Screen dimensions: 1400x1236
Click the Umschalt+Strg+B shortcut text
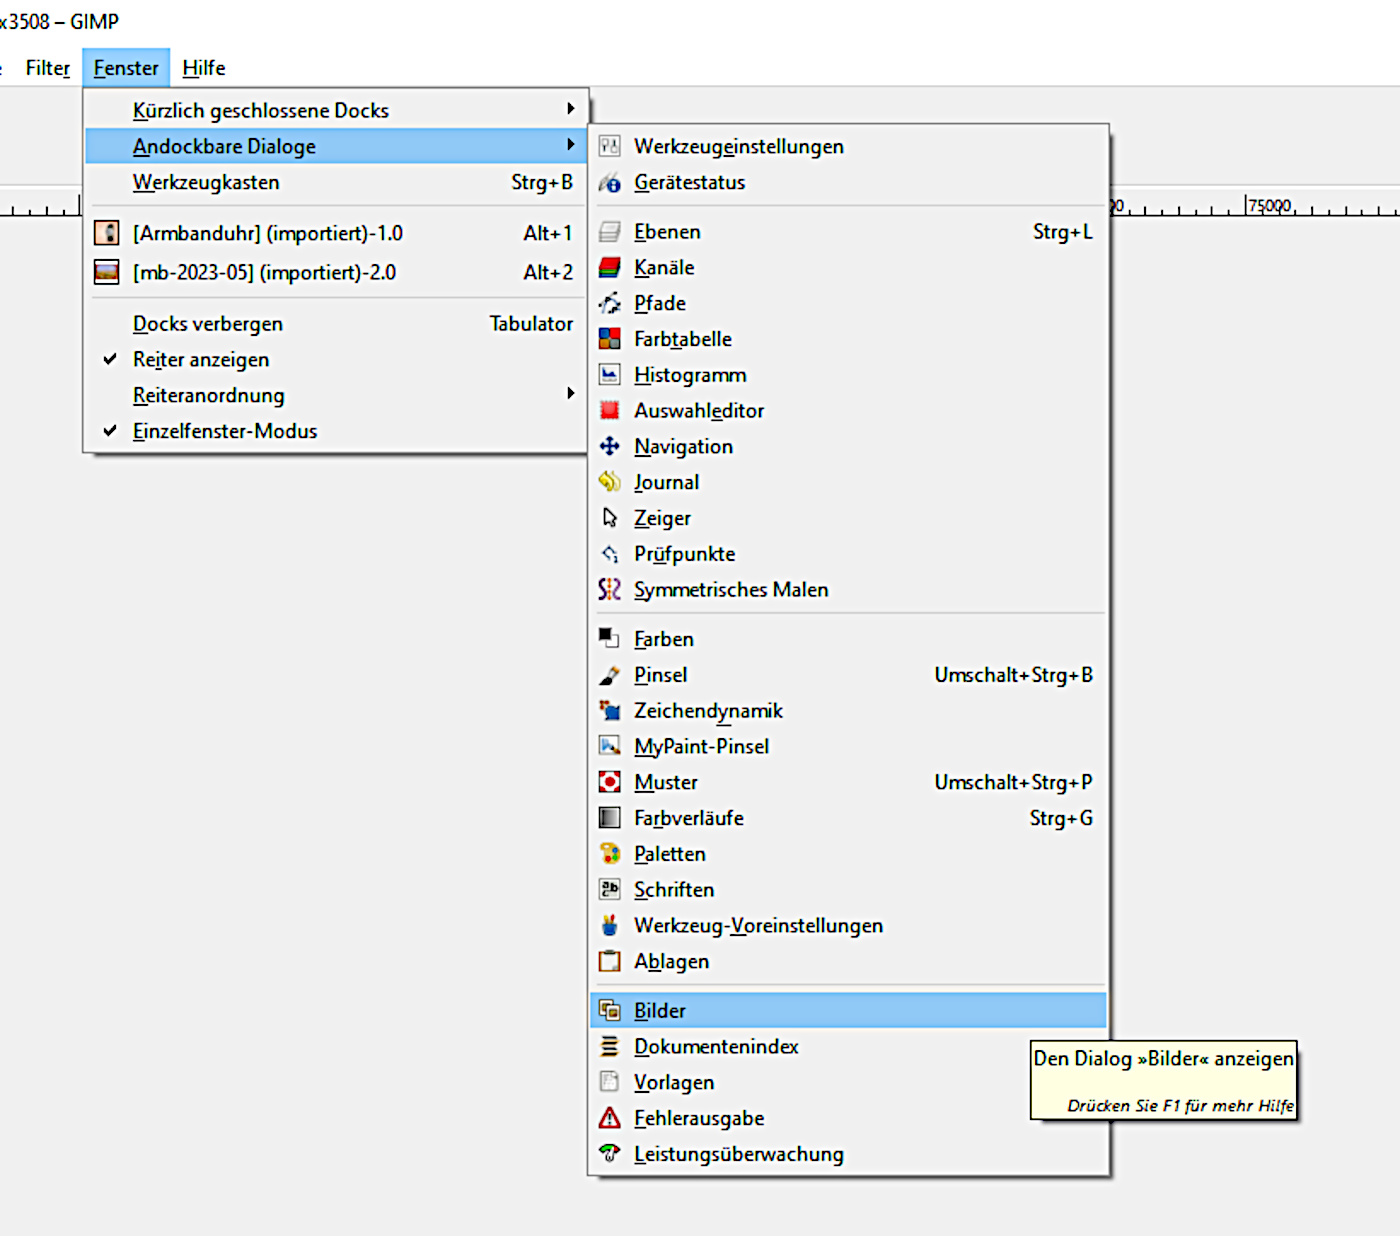point(1014,675)
